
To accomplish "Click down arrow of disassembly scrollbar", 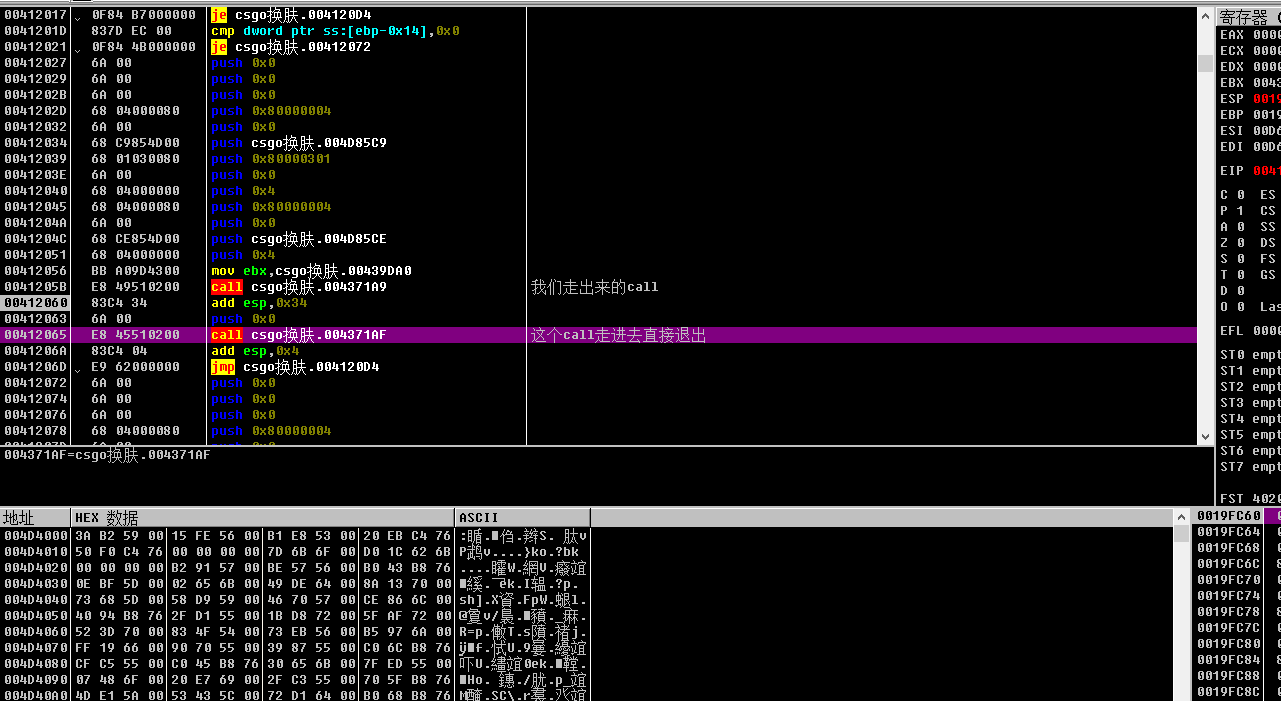I will pyautogui.click(x=1205, y=437).
